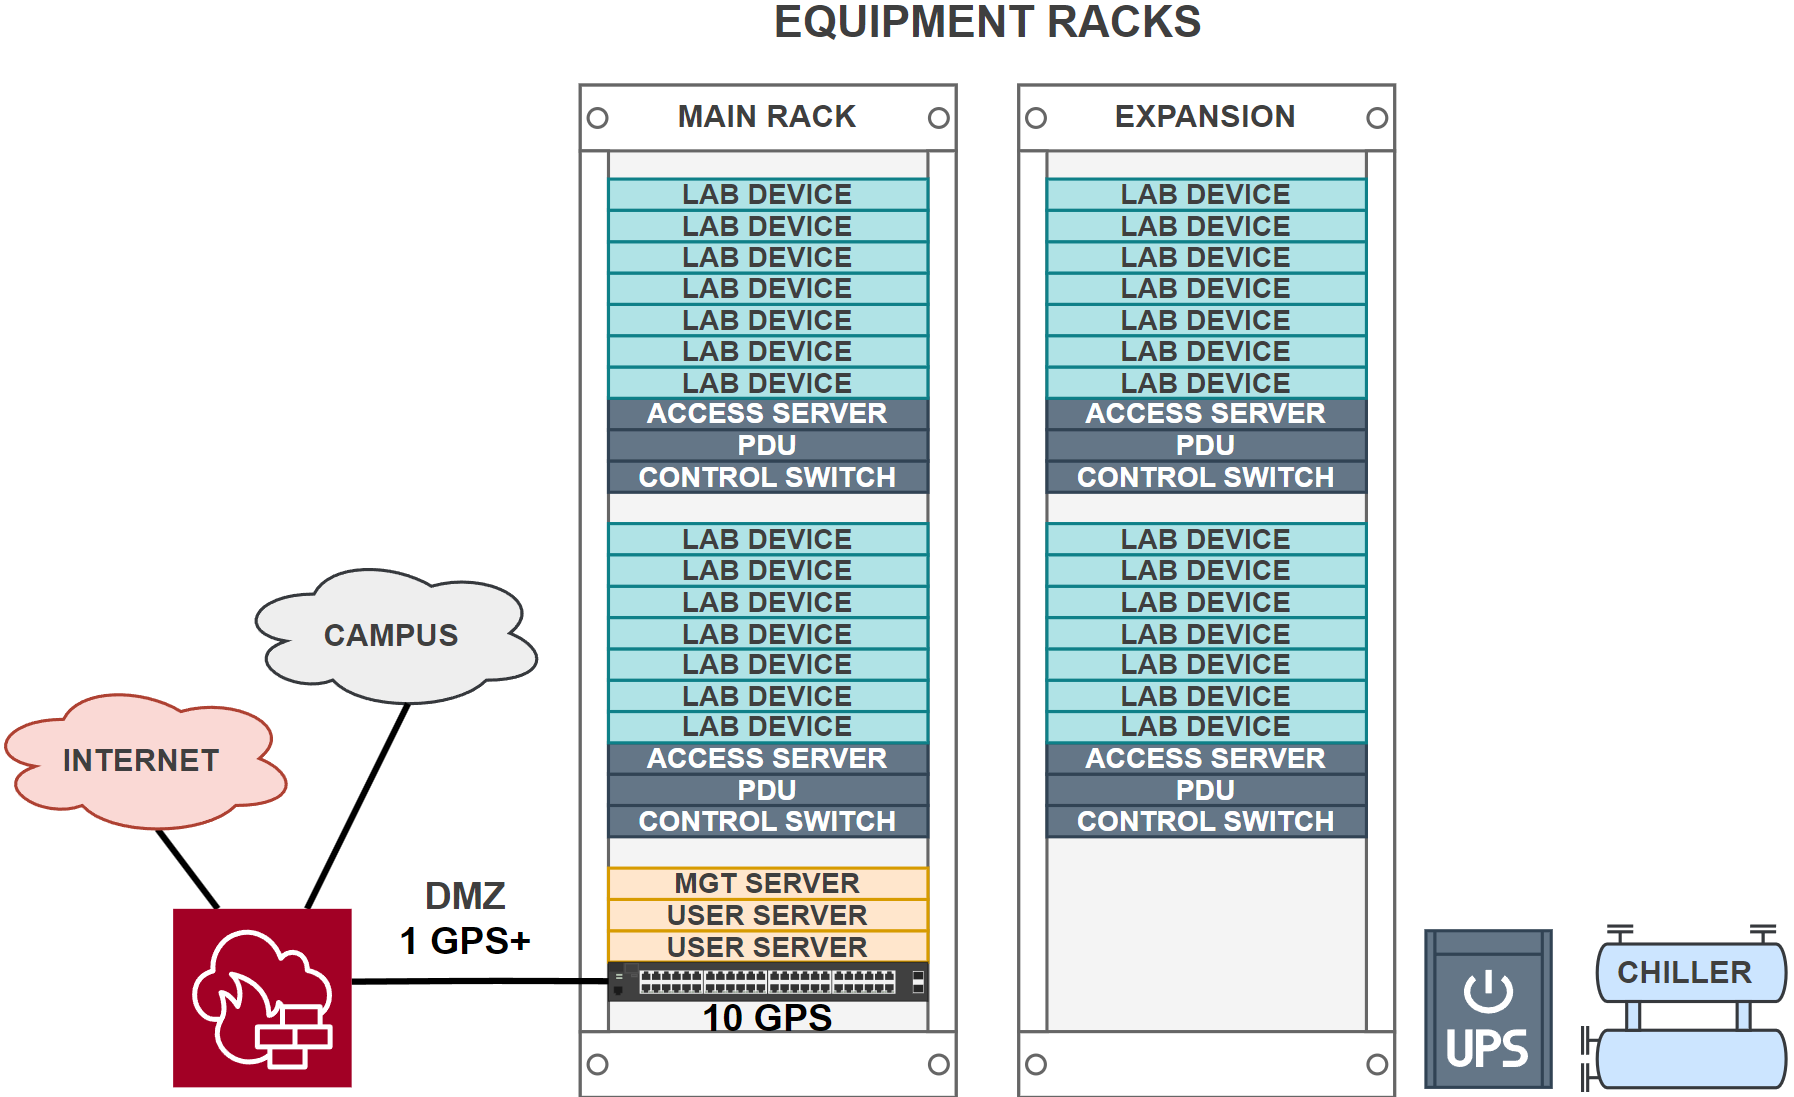Screen dimensions: 1794x1097
Task: Click the UPS unit icon
Action: (x=1487, y=1011)
